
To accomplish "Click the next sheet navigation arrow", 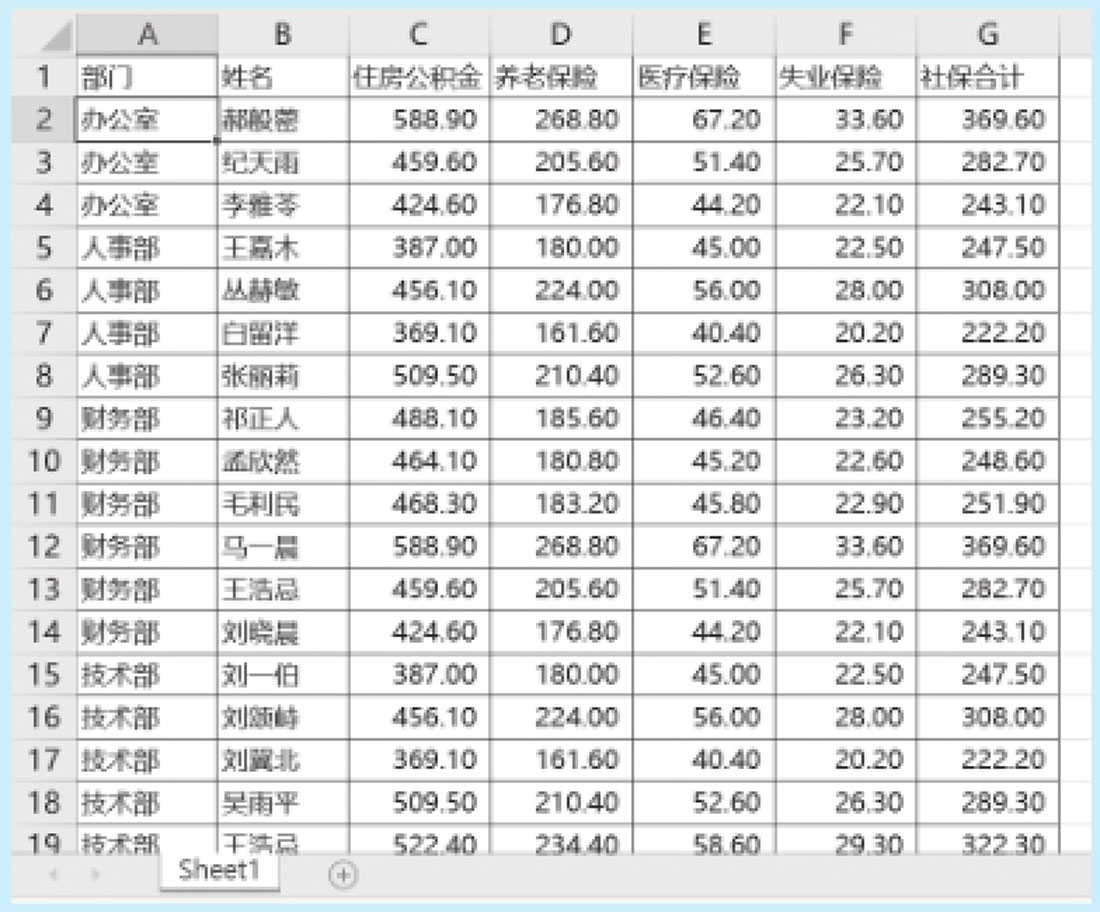I will [x=95, y=874].
